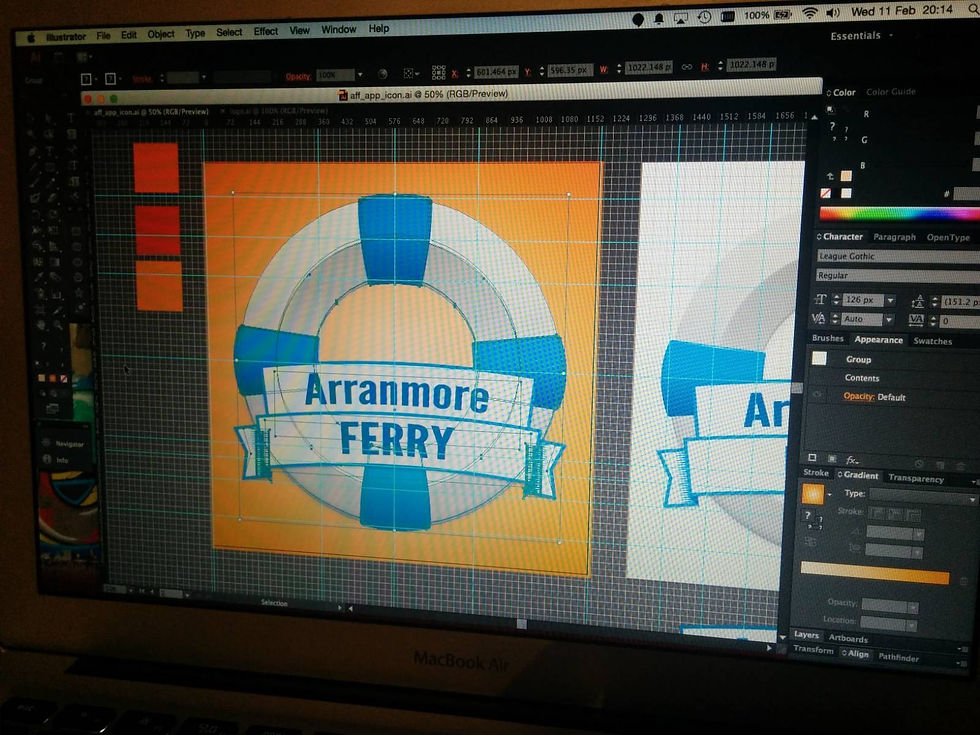
Task: Open the Effect menu
Action: 266,31
